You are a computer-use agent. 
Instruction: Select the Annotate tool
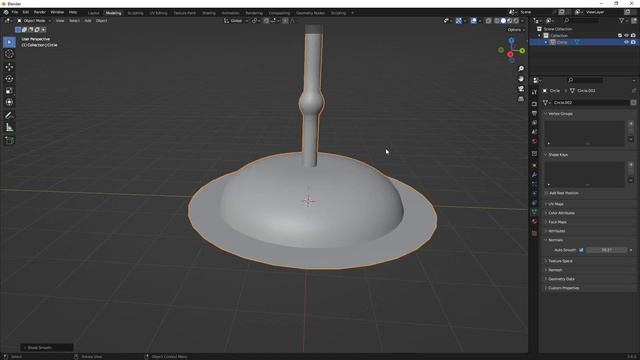[x=9, y=116]
